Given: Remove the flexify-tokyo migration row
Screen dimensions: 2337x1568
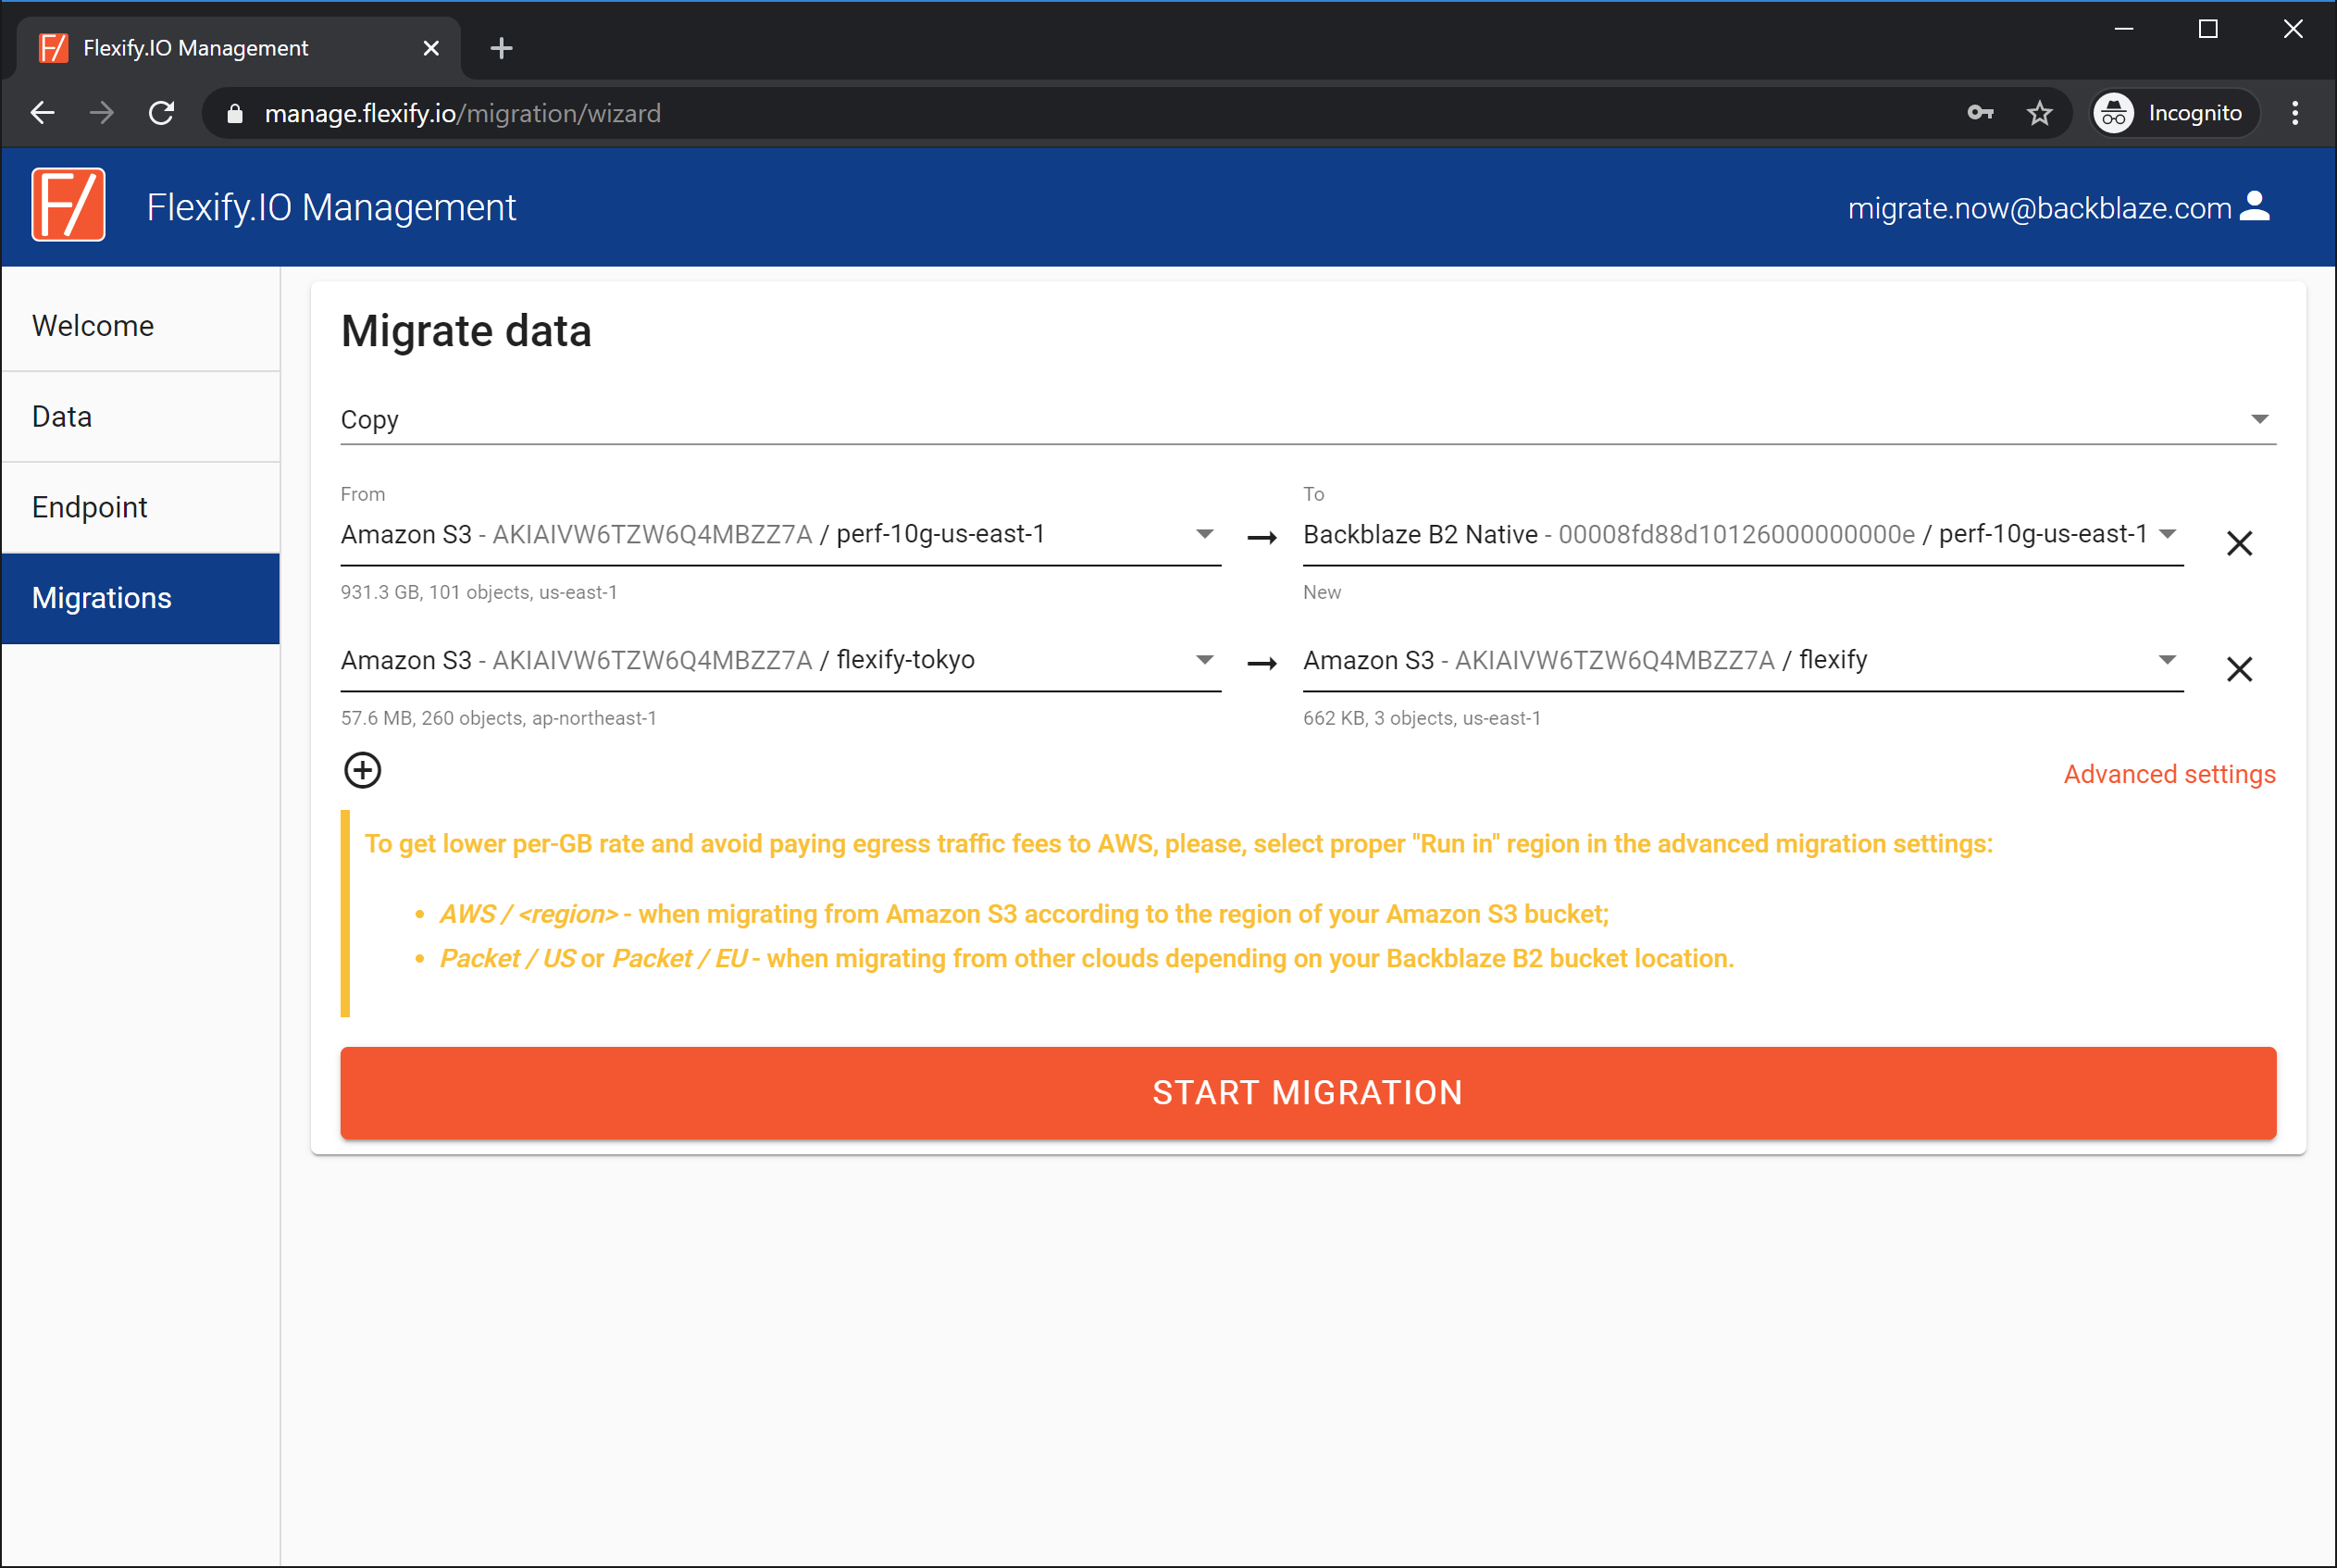Looking at the screenshot, I should point(2239,669).
